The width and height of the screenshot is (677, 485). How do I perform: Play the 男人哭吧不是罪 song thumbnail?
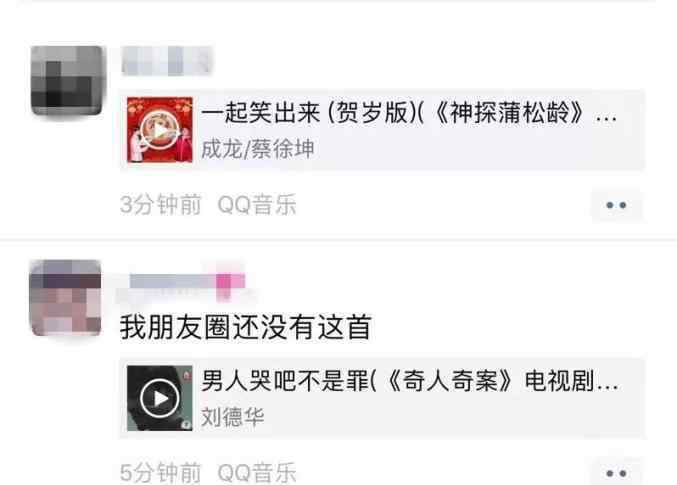(x=160, y=398)
